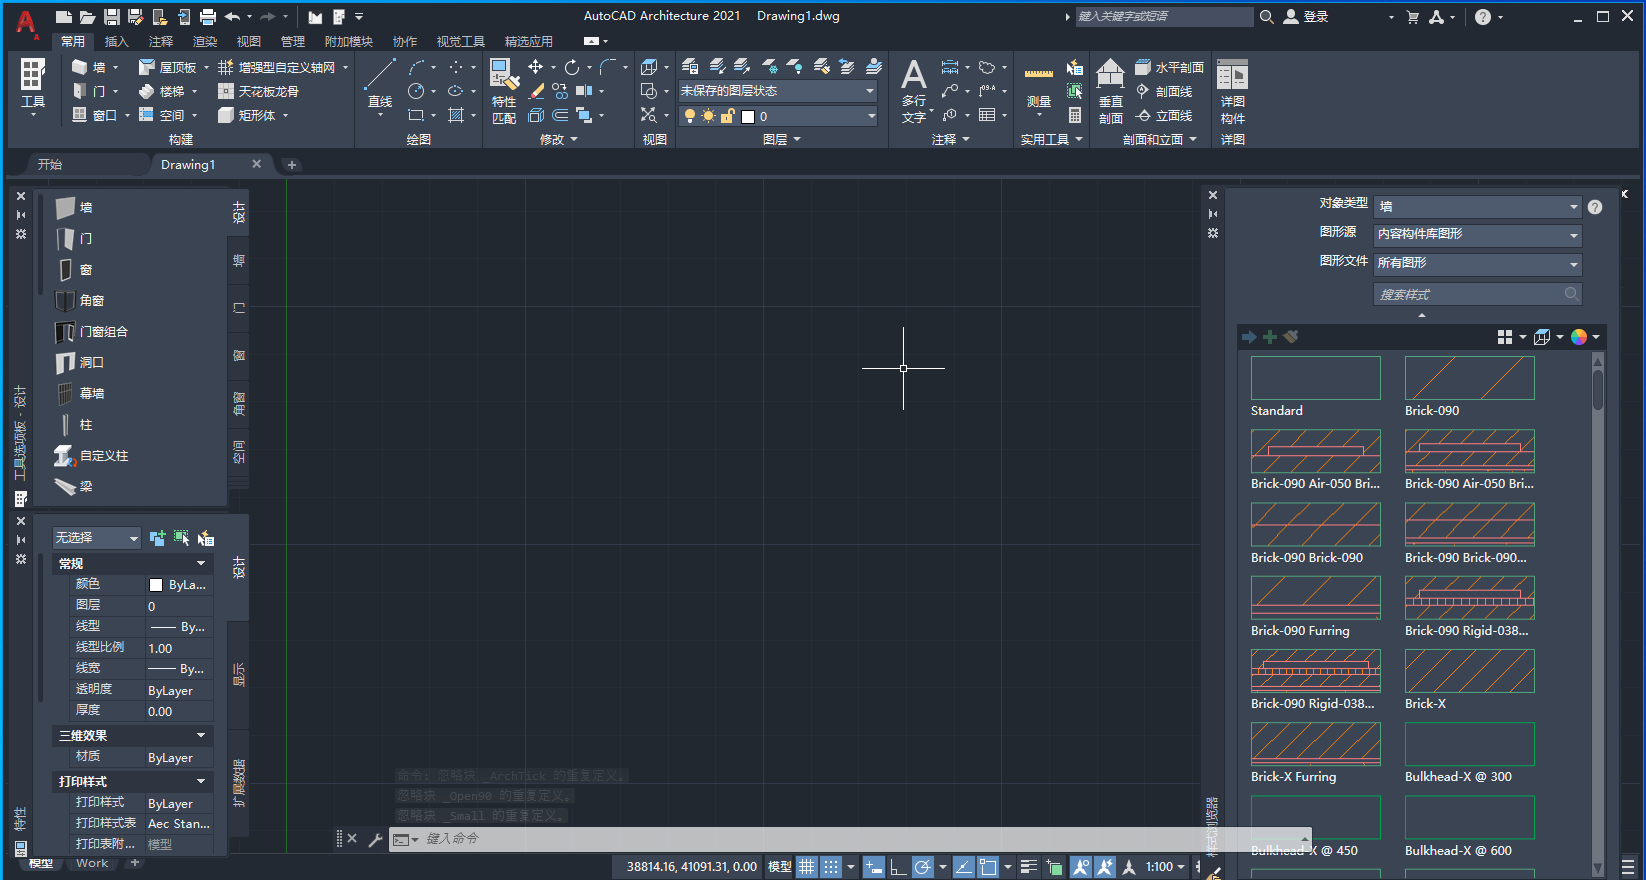Click the color wheel material swatch button
Screen dimensions: 1646x880
1579,337
